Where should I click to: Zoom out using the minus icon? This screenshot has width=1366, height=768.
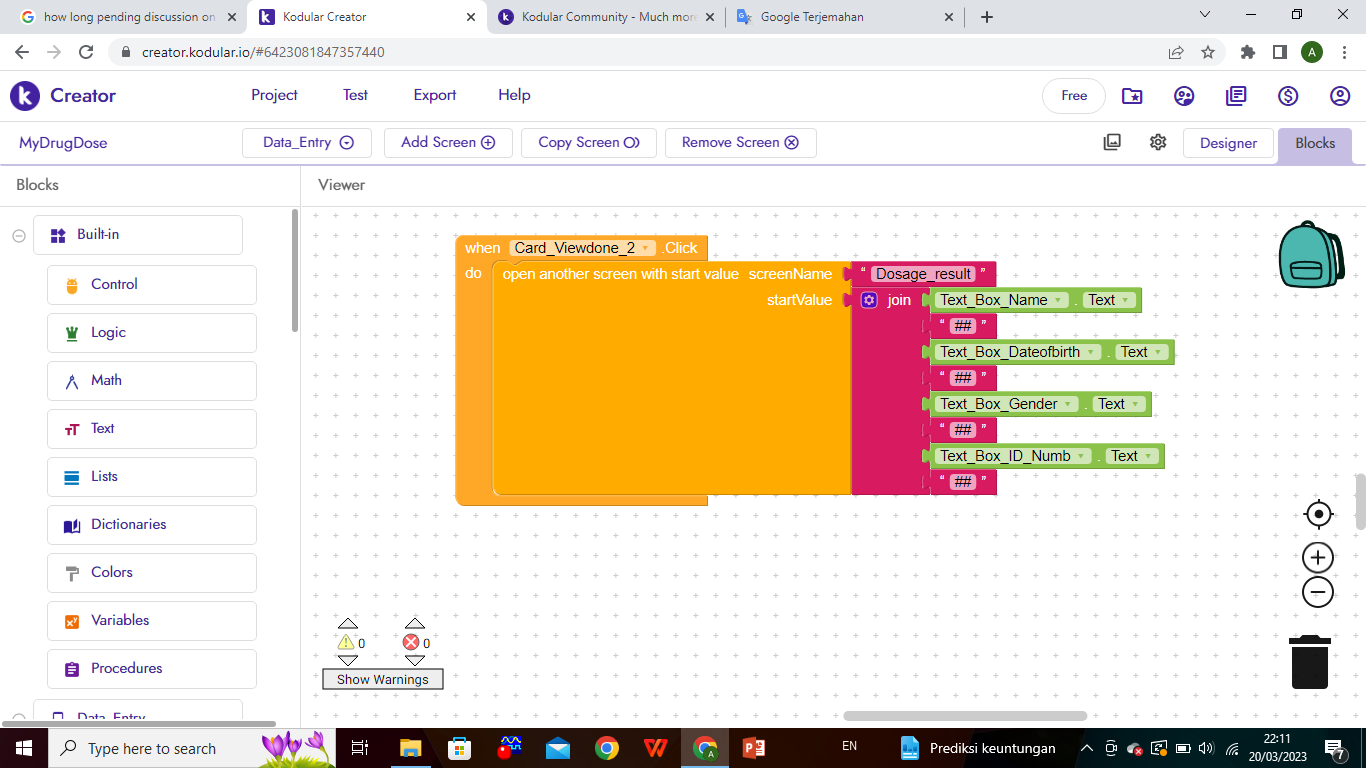click(1317, 591)
